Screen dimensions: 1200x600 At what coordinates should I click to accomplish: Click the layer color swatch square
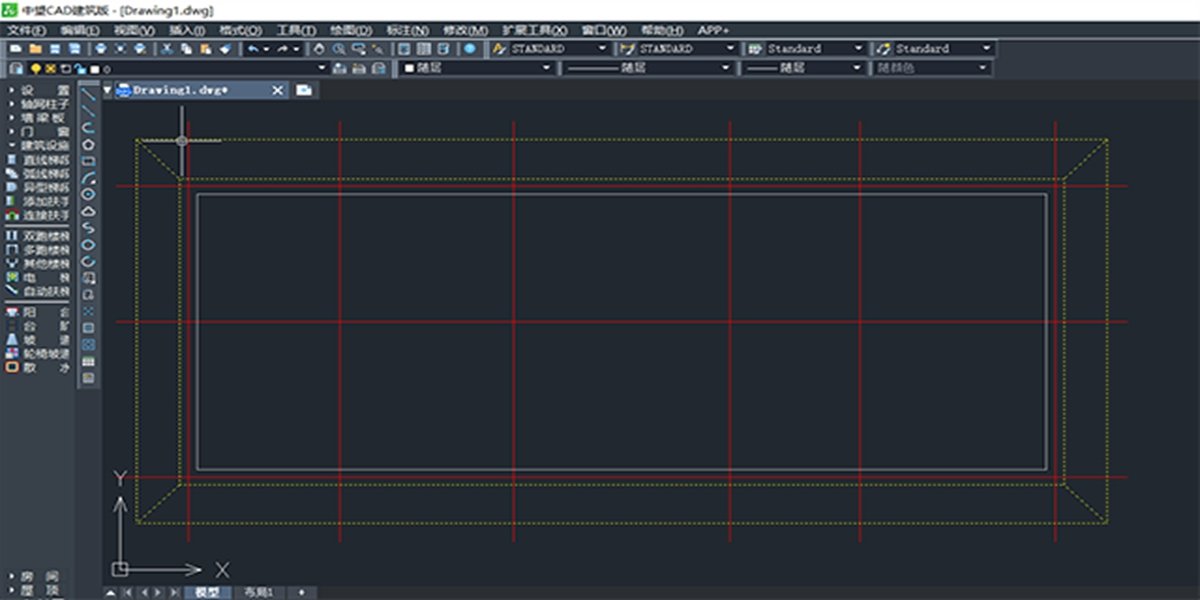pyautogui.click(x=94, y=68)
